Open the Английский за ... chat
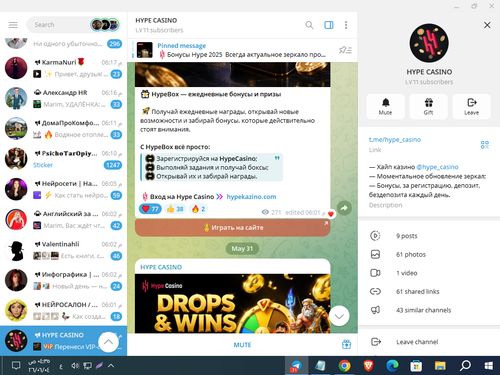This screenshot has width=500, height=375. tap(63, 220)
